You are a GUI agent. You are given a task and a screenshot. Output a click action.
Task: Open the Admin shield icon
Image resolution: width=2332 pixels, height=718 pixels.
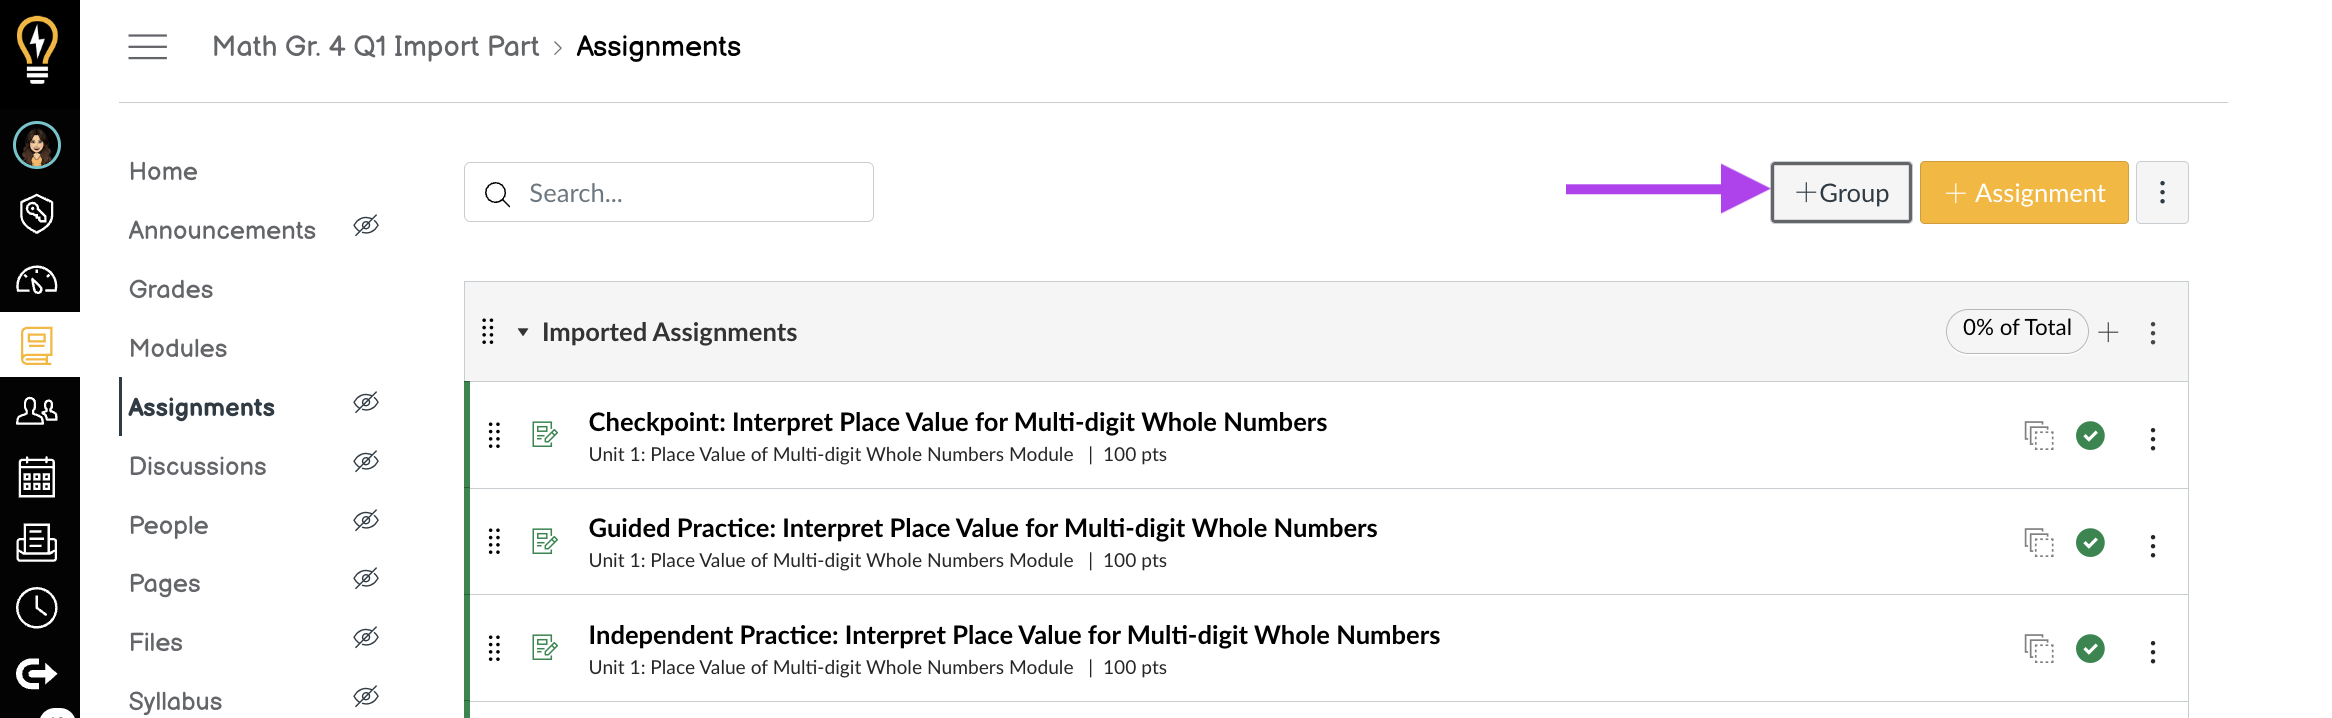pos(37,213)
